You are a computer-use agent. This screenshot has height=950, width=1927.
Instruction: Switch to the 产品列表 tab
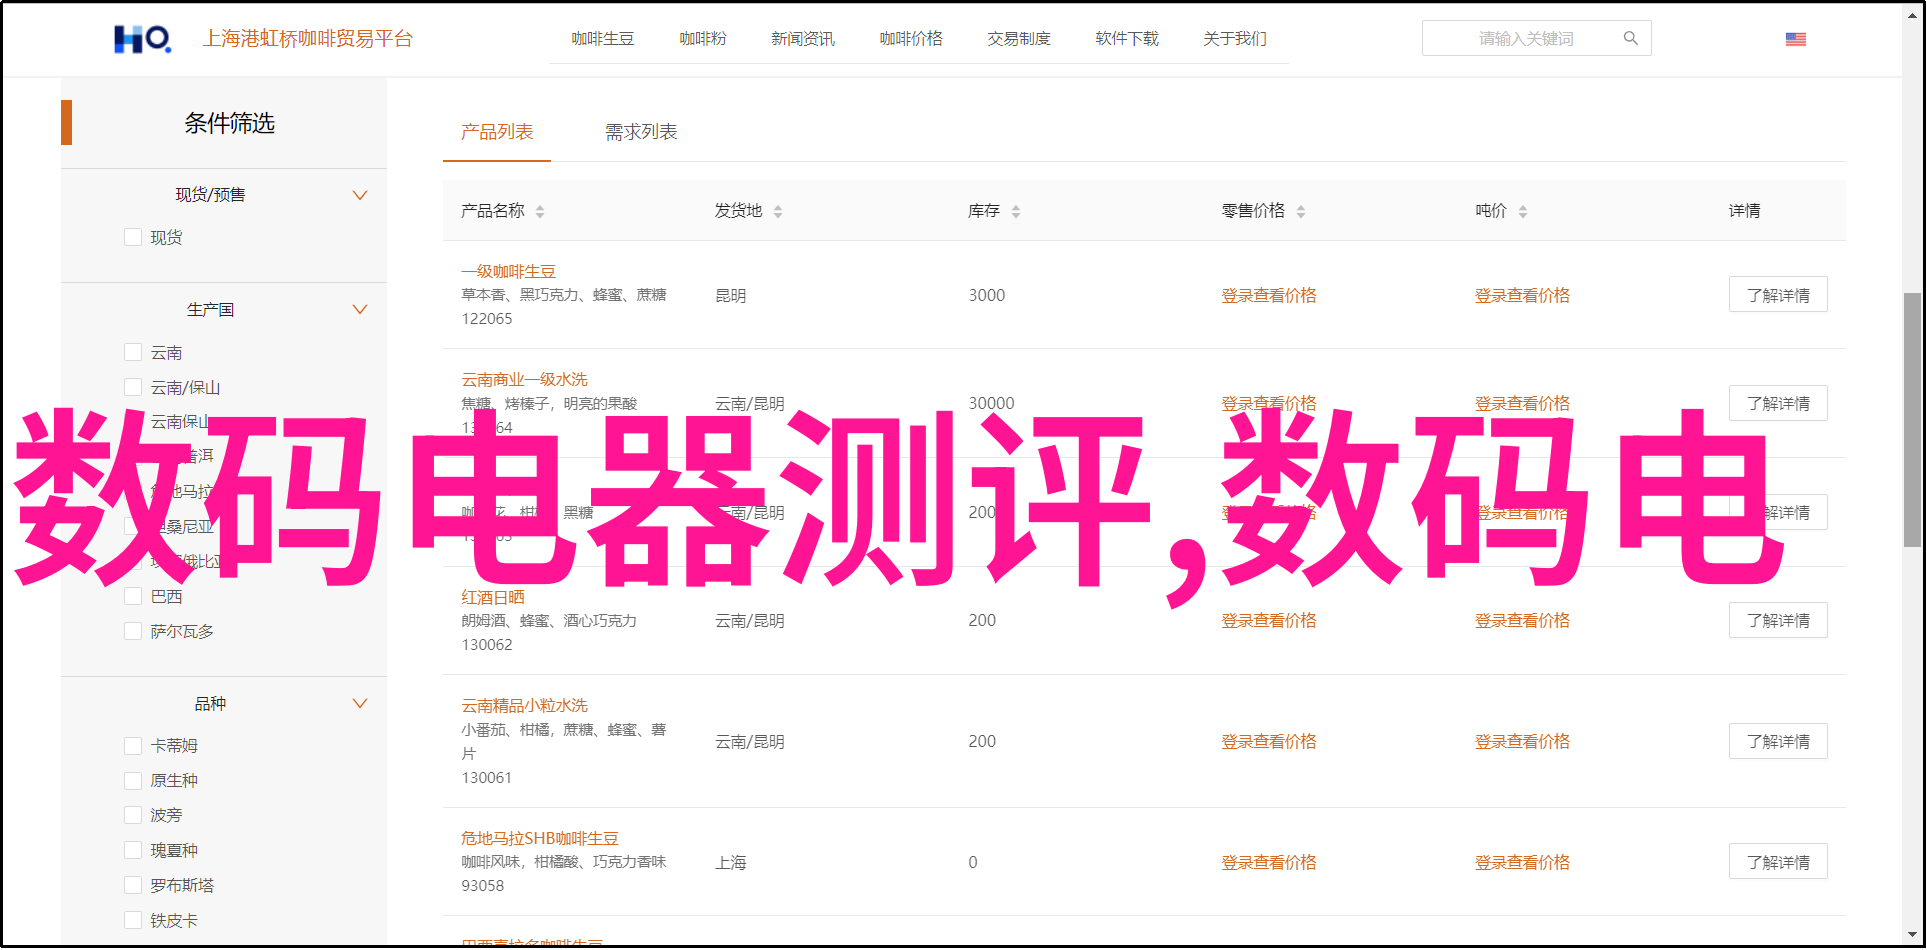tap(497, 132)
